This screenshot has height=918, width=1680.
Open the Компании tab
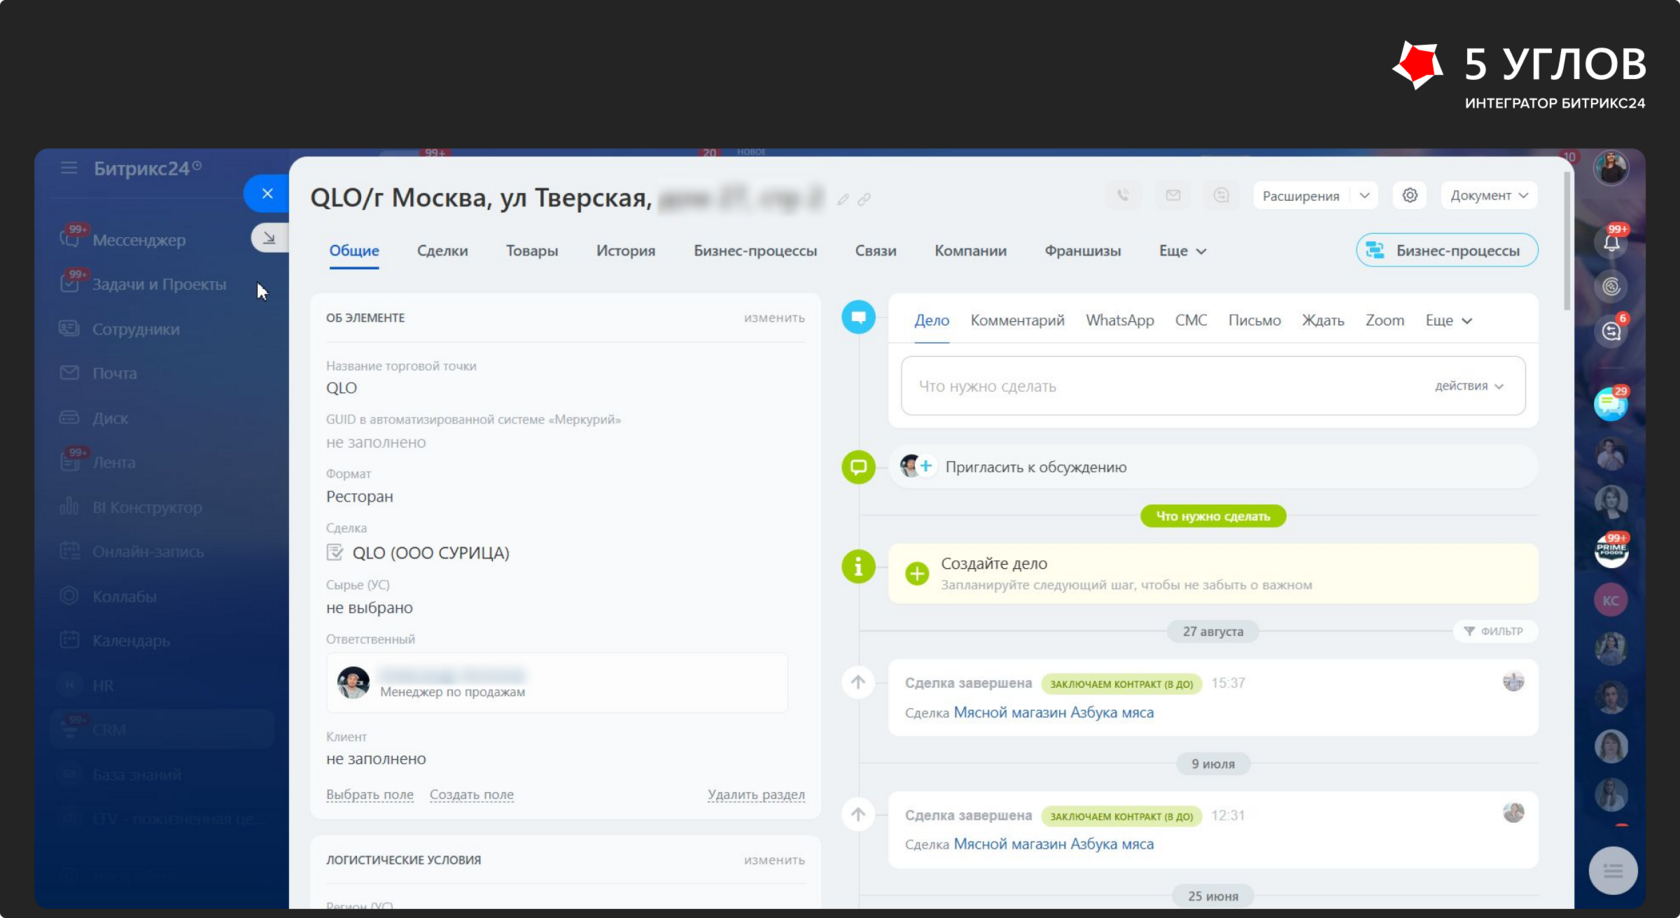pyautogui.click(x=970, y=251)
